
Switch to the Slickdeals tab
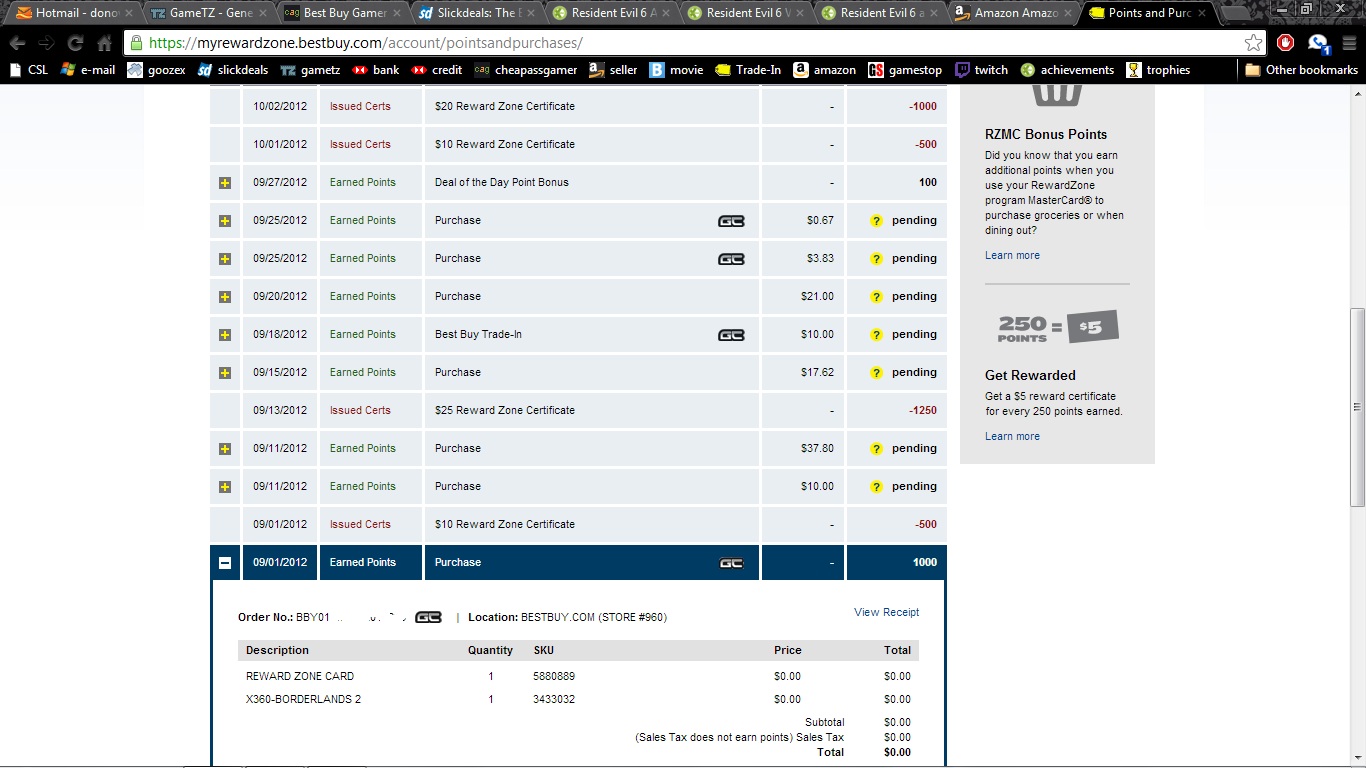pyautogui.click(x=474, y=13)
